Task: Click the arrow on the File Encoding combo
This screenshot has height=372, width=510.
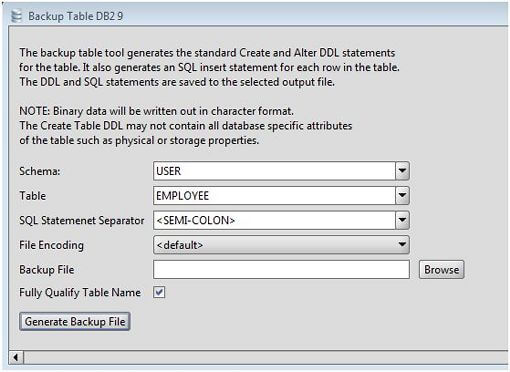Action: 402,245
